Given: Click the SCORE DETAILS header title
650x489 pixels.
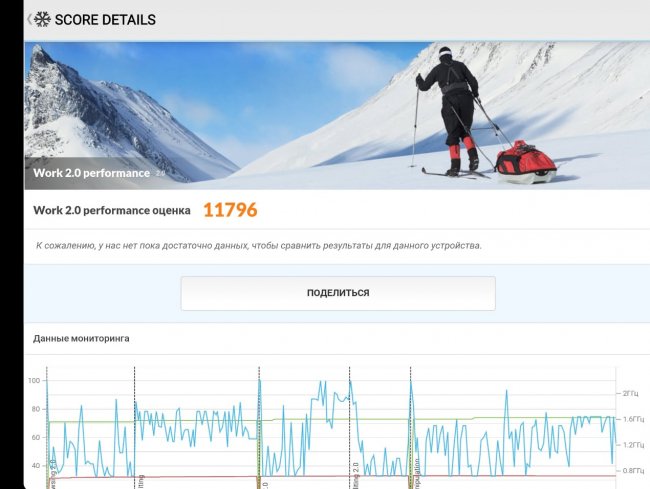Looking at the screenshot, I should (105, 20).
